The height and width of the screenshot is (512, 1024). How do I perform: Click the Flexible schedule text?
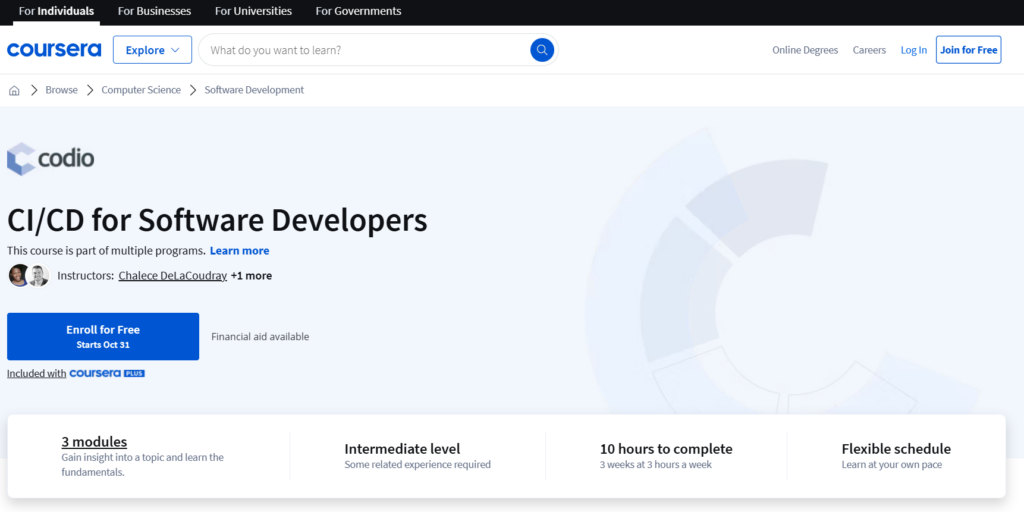click(896, 449)
